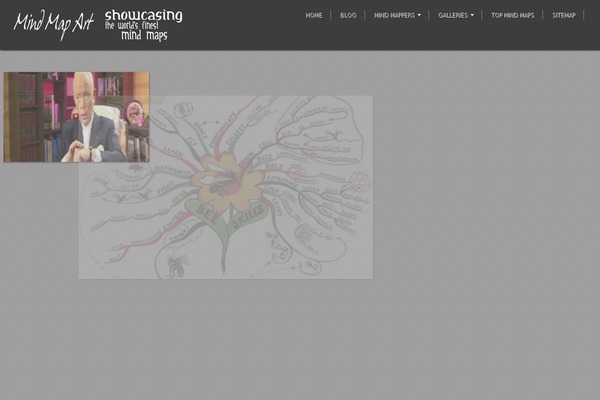The width and height of the screenshot is (600, 400).
Task: Expand the Mind Mappers dropdown arrow
Action: pyautogui.click(x=419, y=15)
